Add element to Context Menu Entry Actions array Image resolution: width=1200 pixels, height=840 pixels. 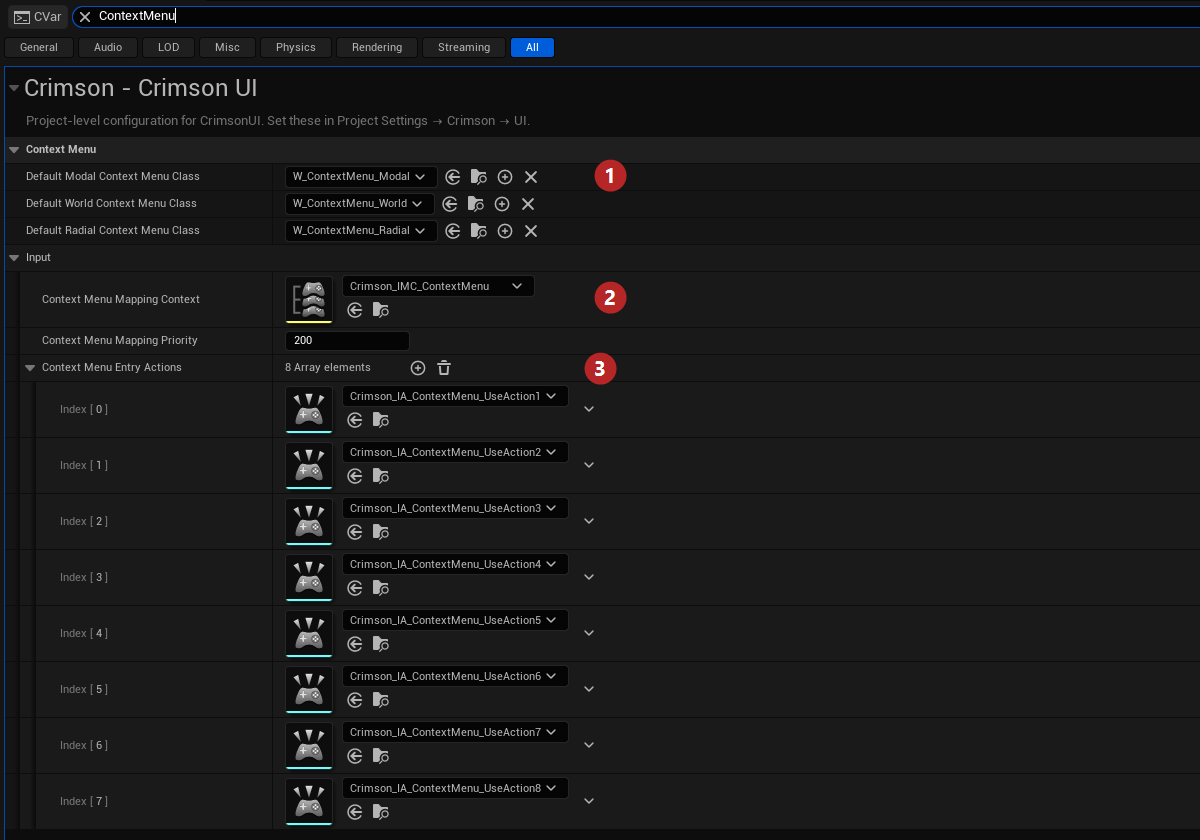[x=418, y=368]
